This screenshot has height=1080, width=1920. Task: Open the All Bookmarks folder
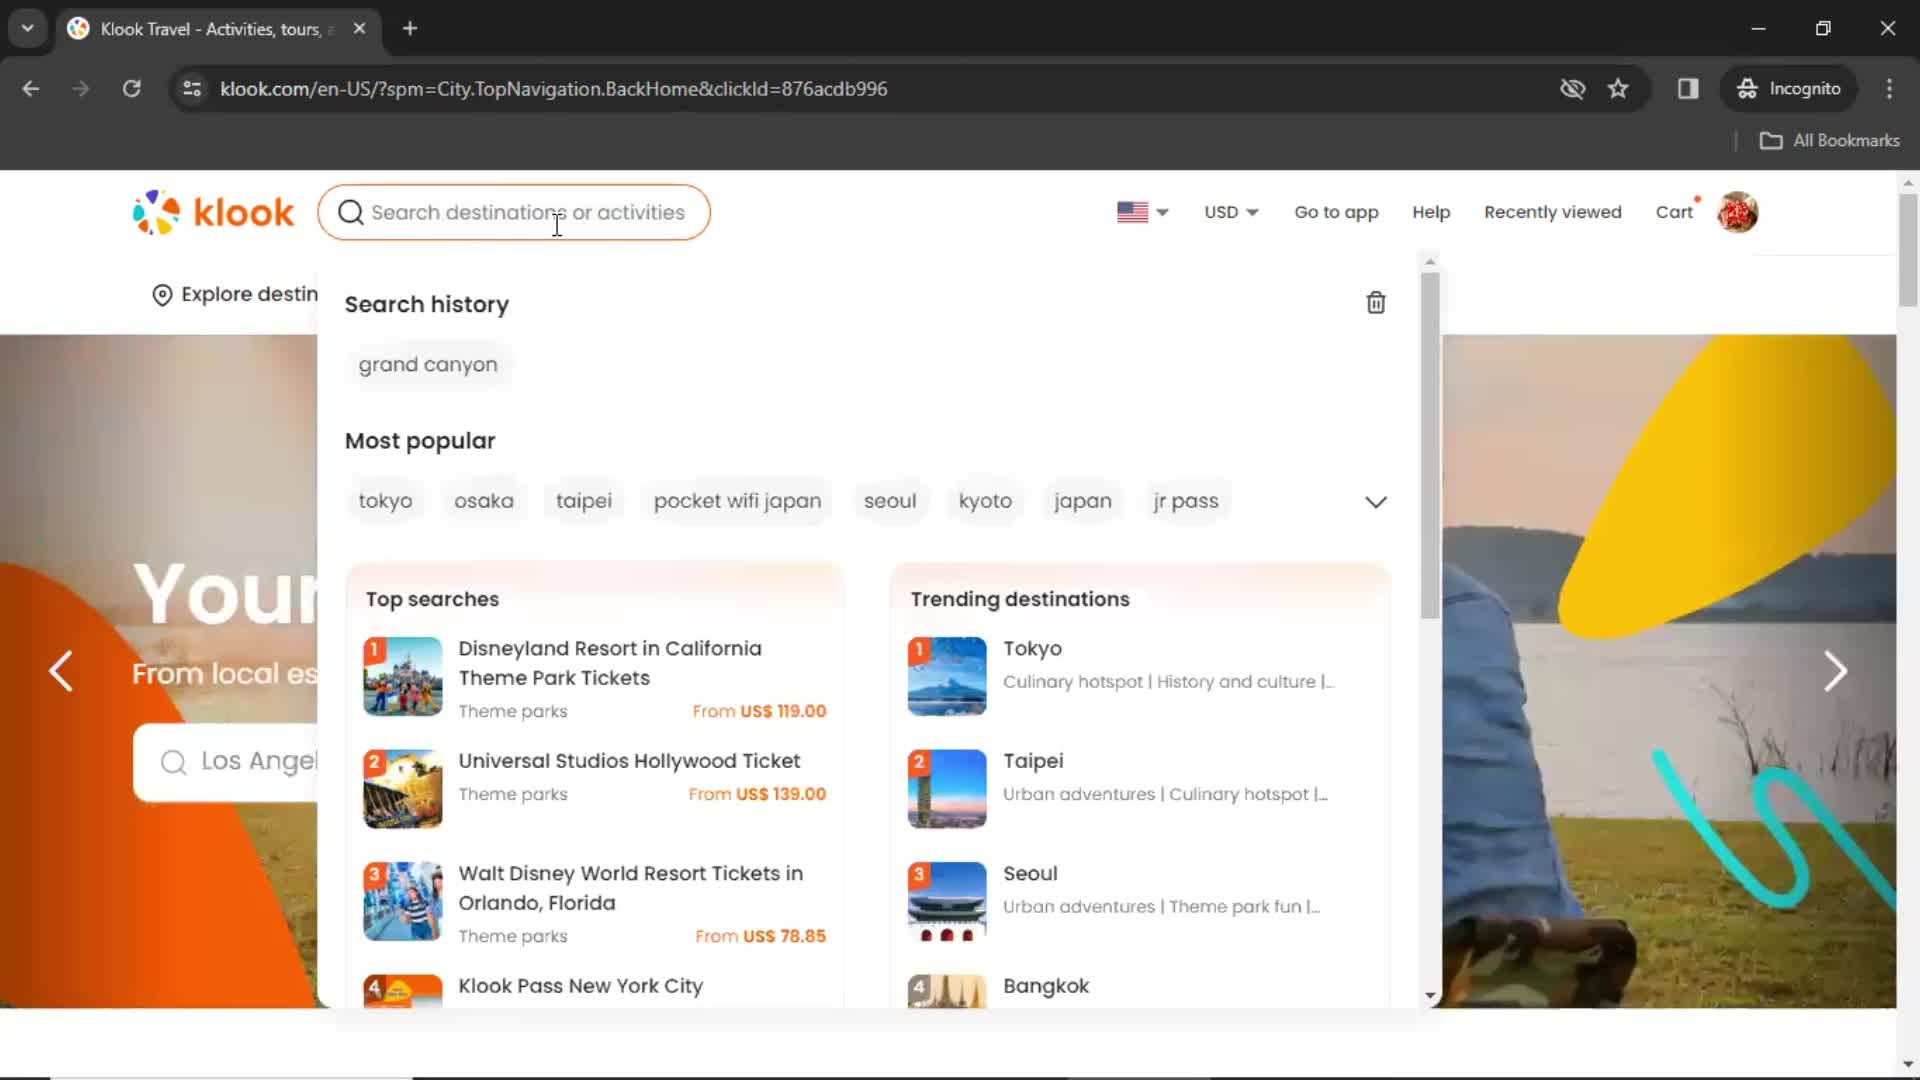tap(1830, 141)
